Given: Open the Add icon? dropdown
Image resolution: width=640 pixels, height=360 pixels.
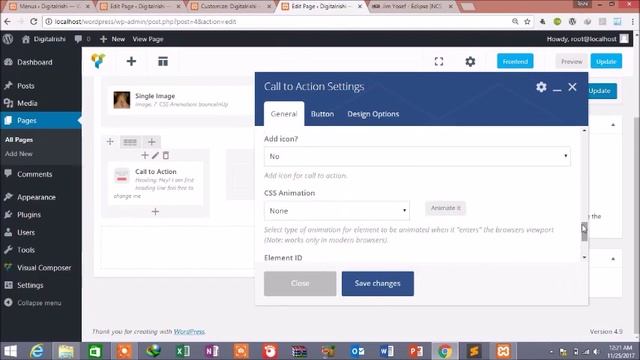Looking at the screenshot, I should pos(417,156).
